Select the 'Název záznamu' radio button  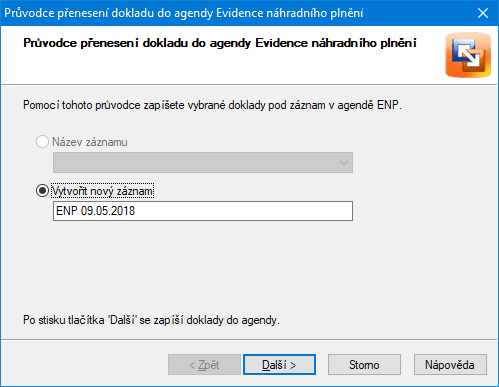click(x=42, y=142)
